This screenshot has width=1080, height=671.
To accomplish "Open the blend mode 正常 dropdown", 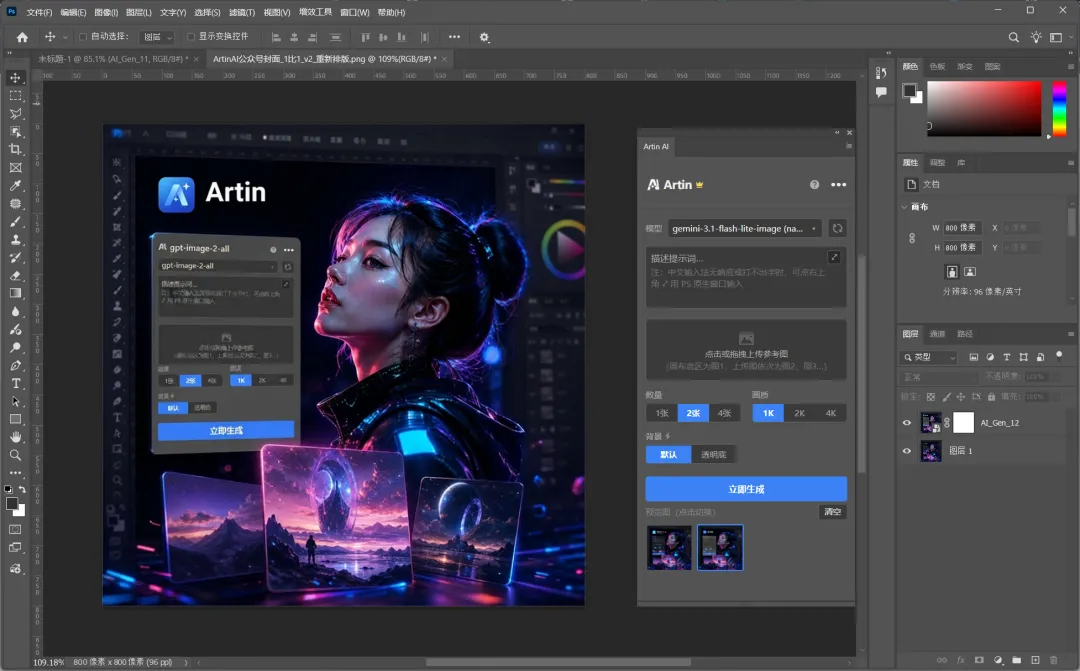I will [939, 377].
